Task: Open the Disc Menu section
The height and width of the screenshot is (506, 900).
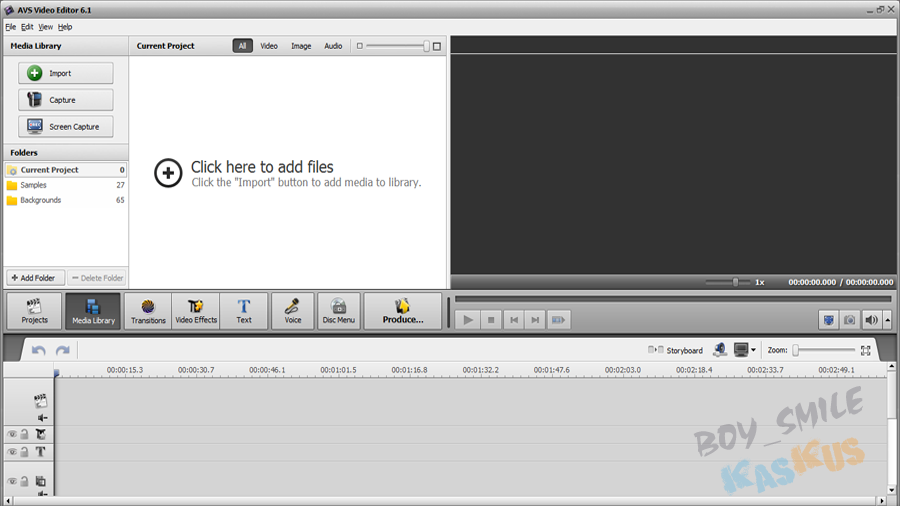Action: click(339, 311)
